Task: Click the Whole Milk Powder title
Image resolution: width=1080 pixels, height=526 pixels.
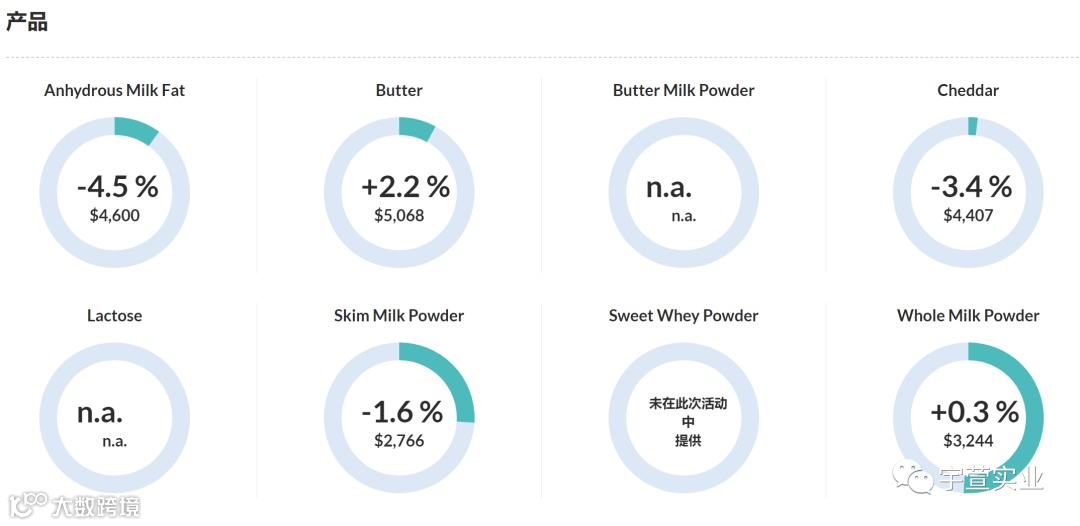Action: tap(968, 315)
